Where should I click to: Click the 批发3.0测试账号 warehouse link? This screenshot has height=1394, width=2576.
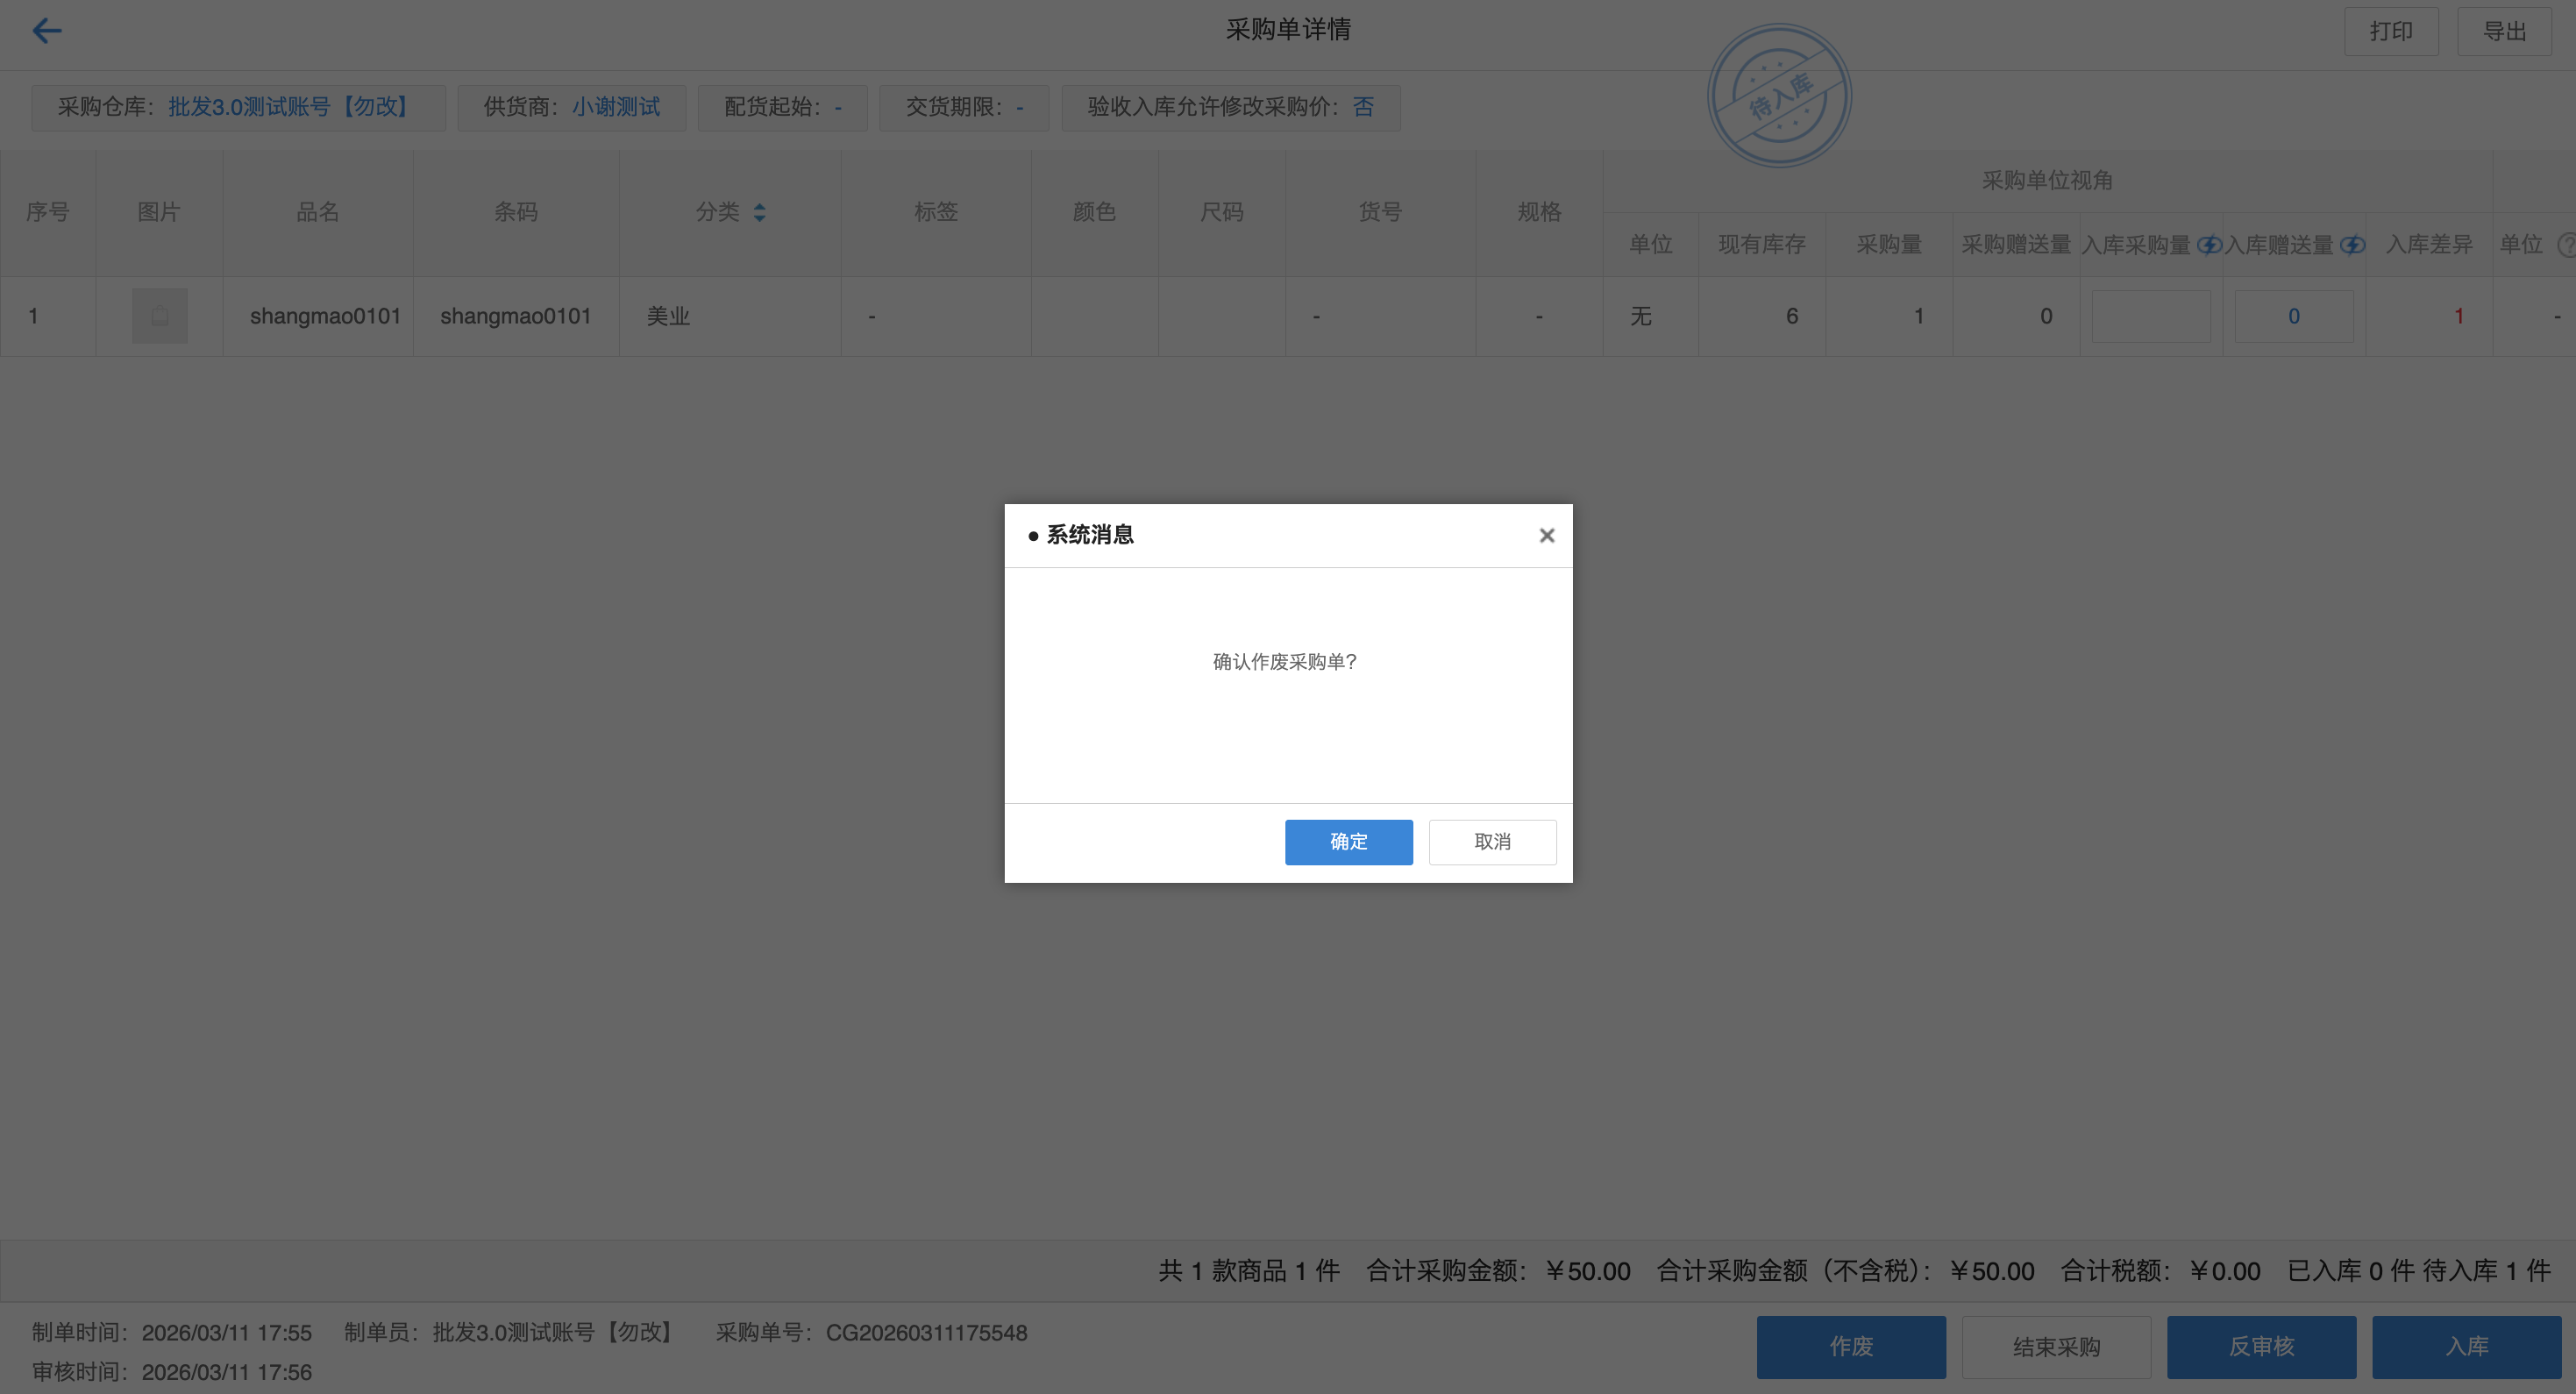(290, 107)
